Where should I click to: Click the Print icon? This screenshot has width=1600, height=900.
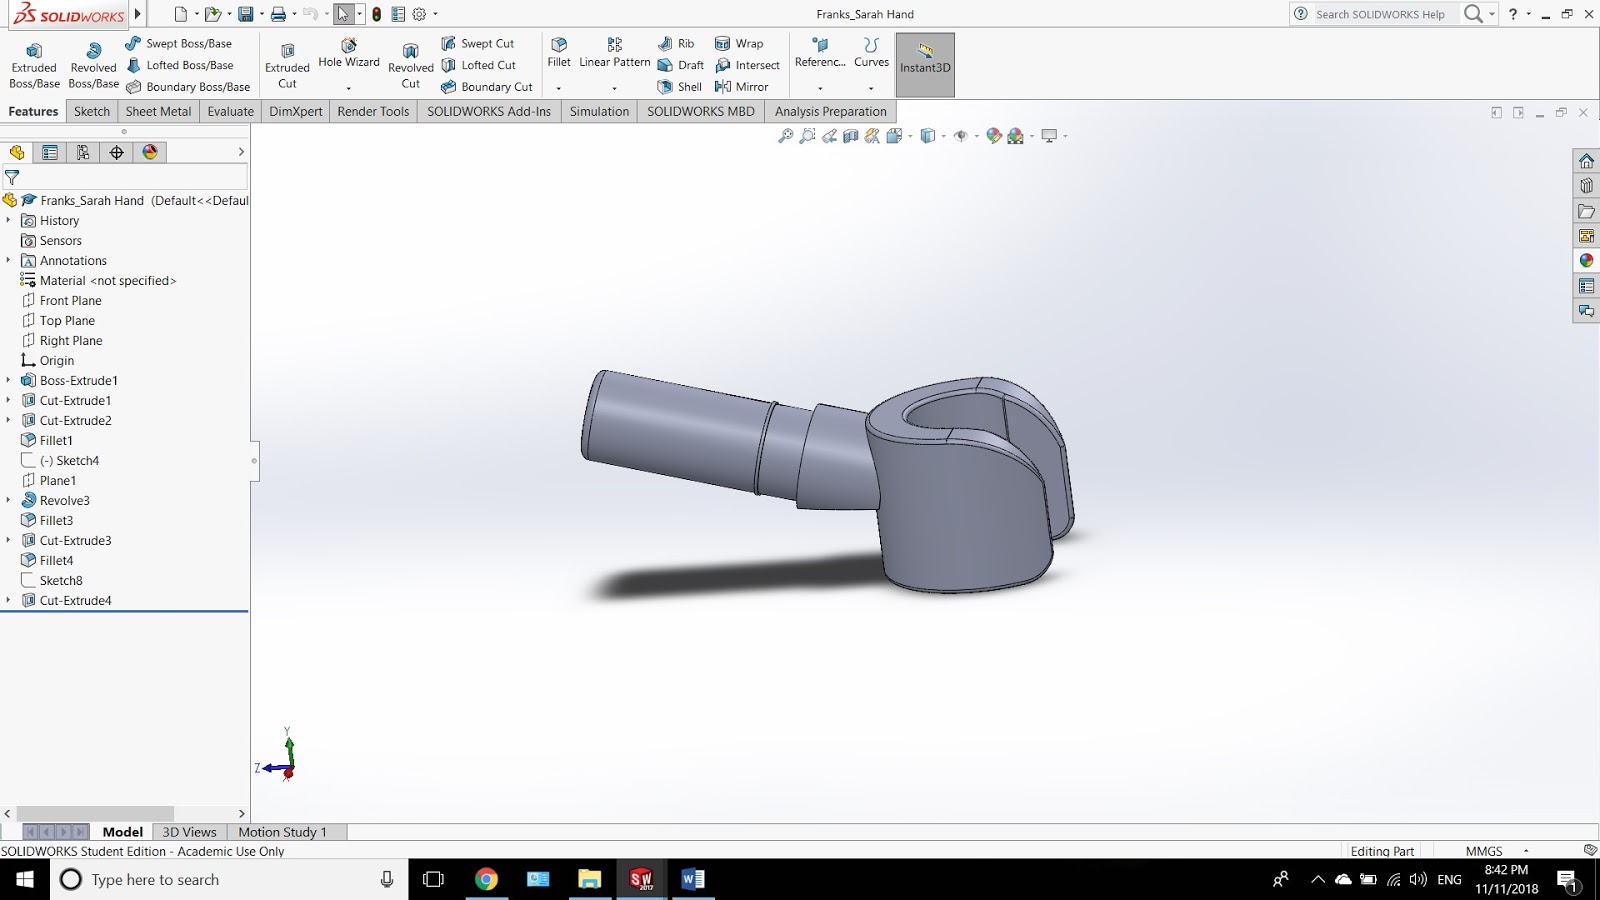click(x=278, y=14)
